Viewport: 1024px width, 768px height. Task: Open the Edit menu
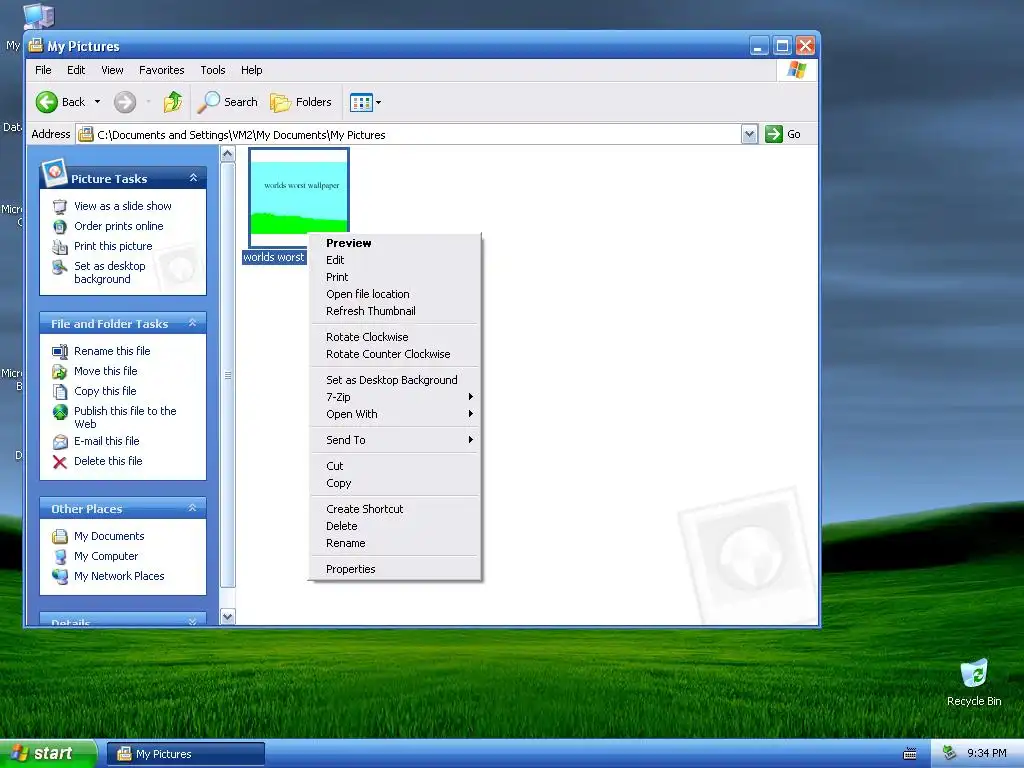[76, 70]
